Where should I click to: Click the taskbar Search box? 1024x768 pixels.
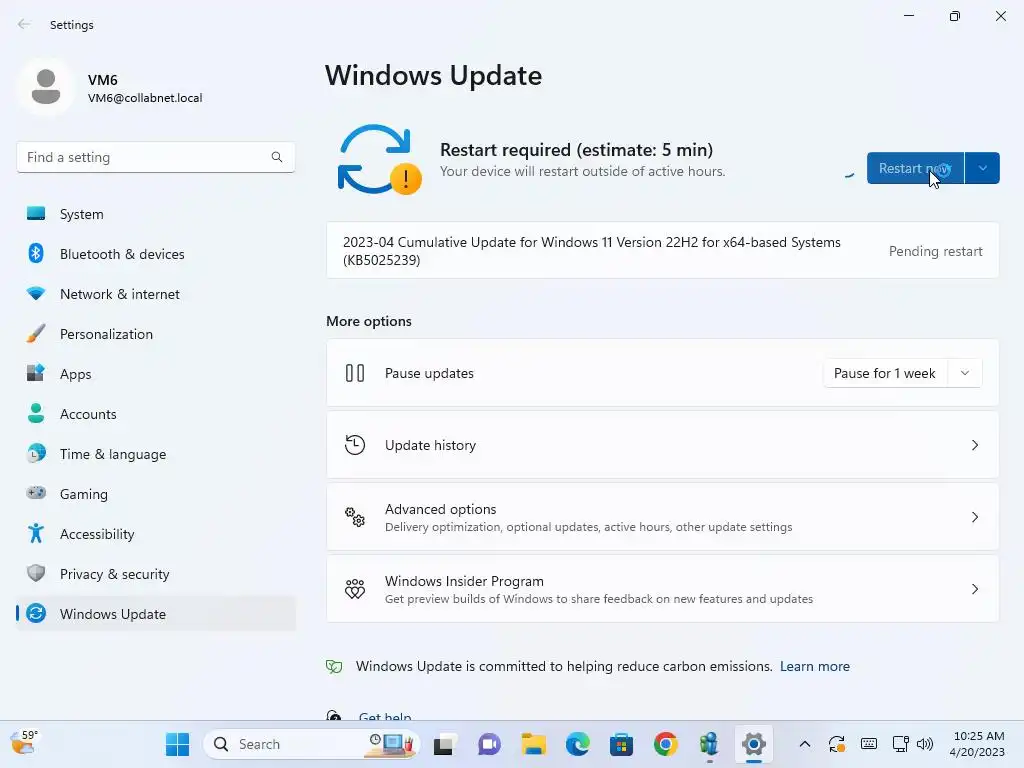[x=312, y=744]
